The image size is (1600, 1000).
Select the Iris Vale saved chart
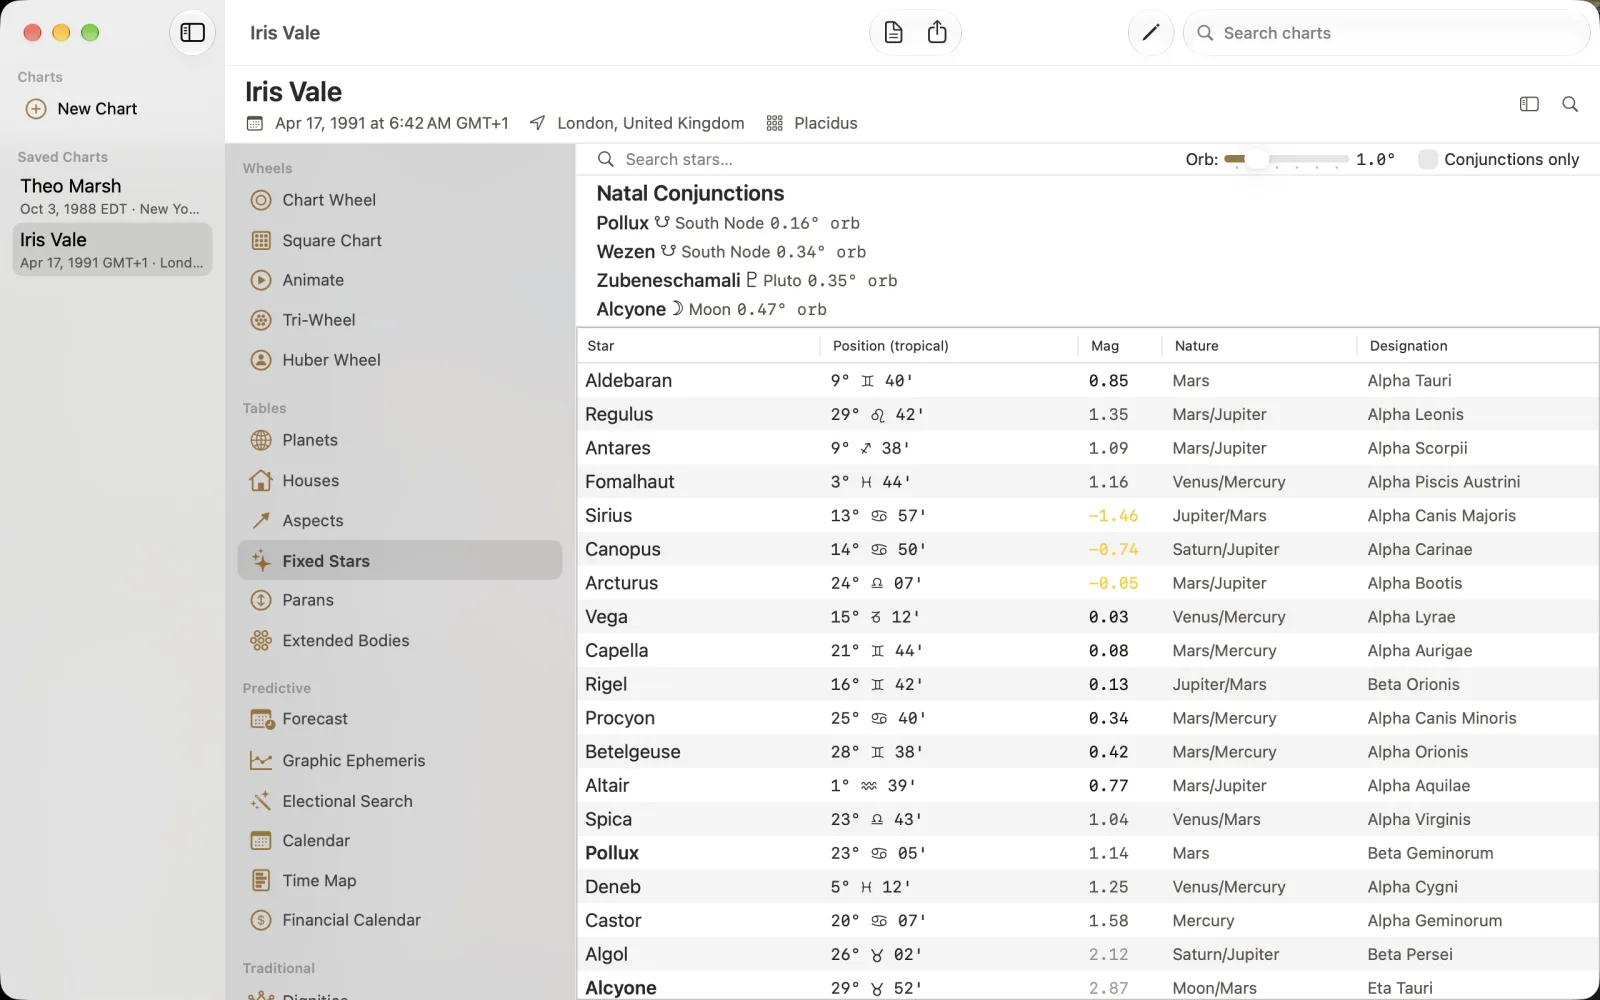[x=112, y=249]
